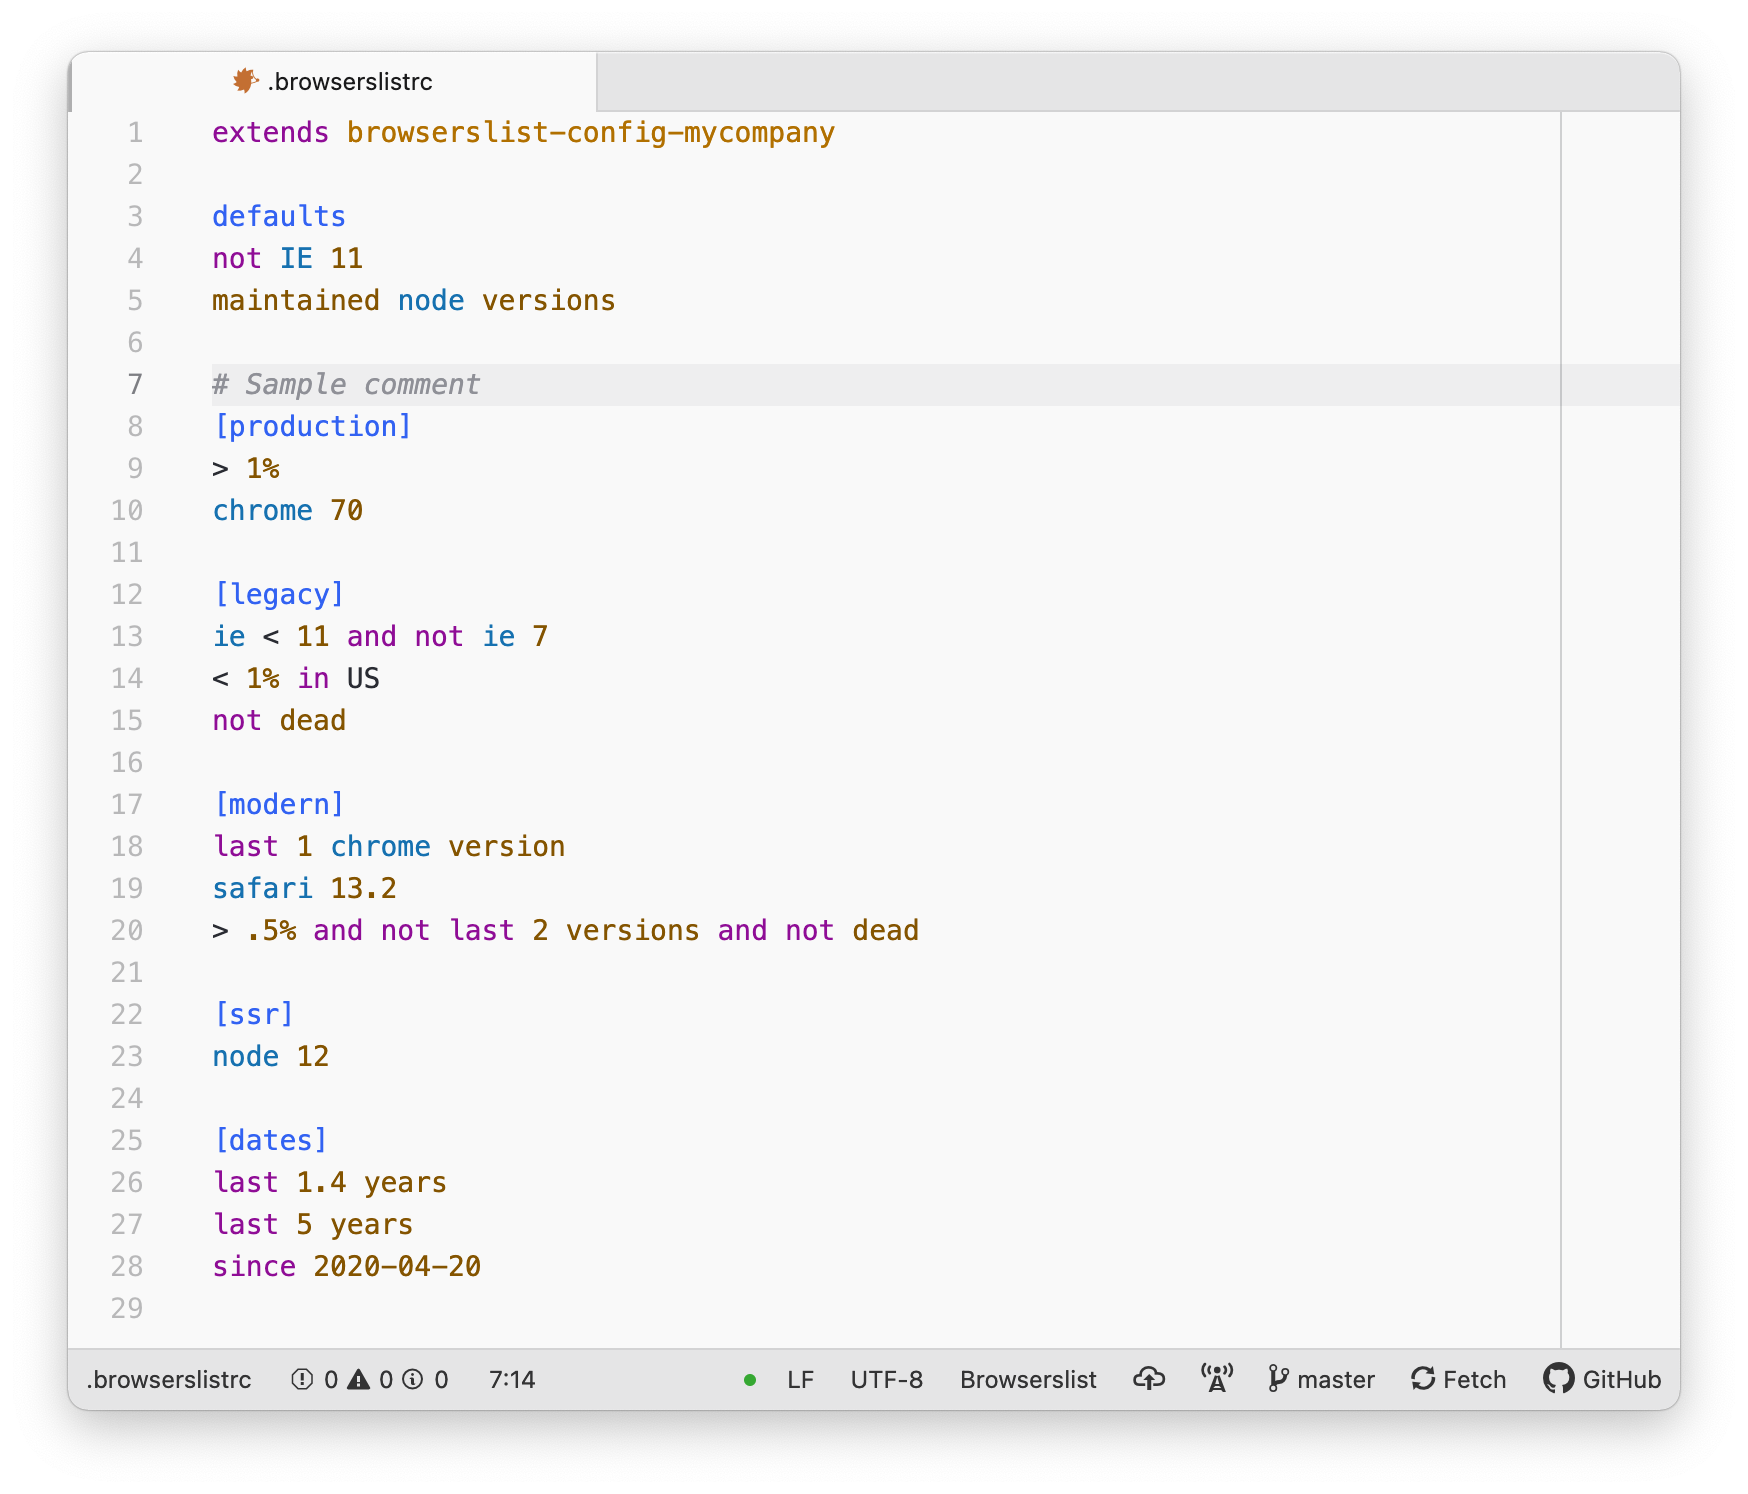Click 'browserslist-config-mycompany' text
The image size is (1748, 1494).
591,133
